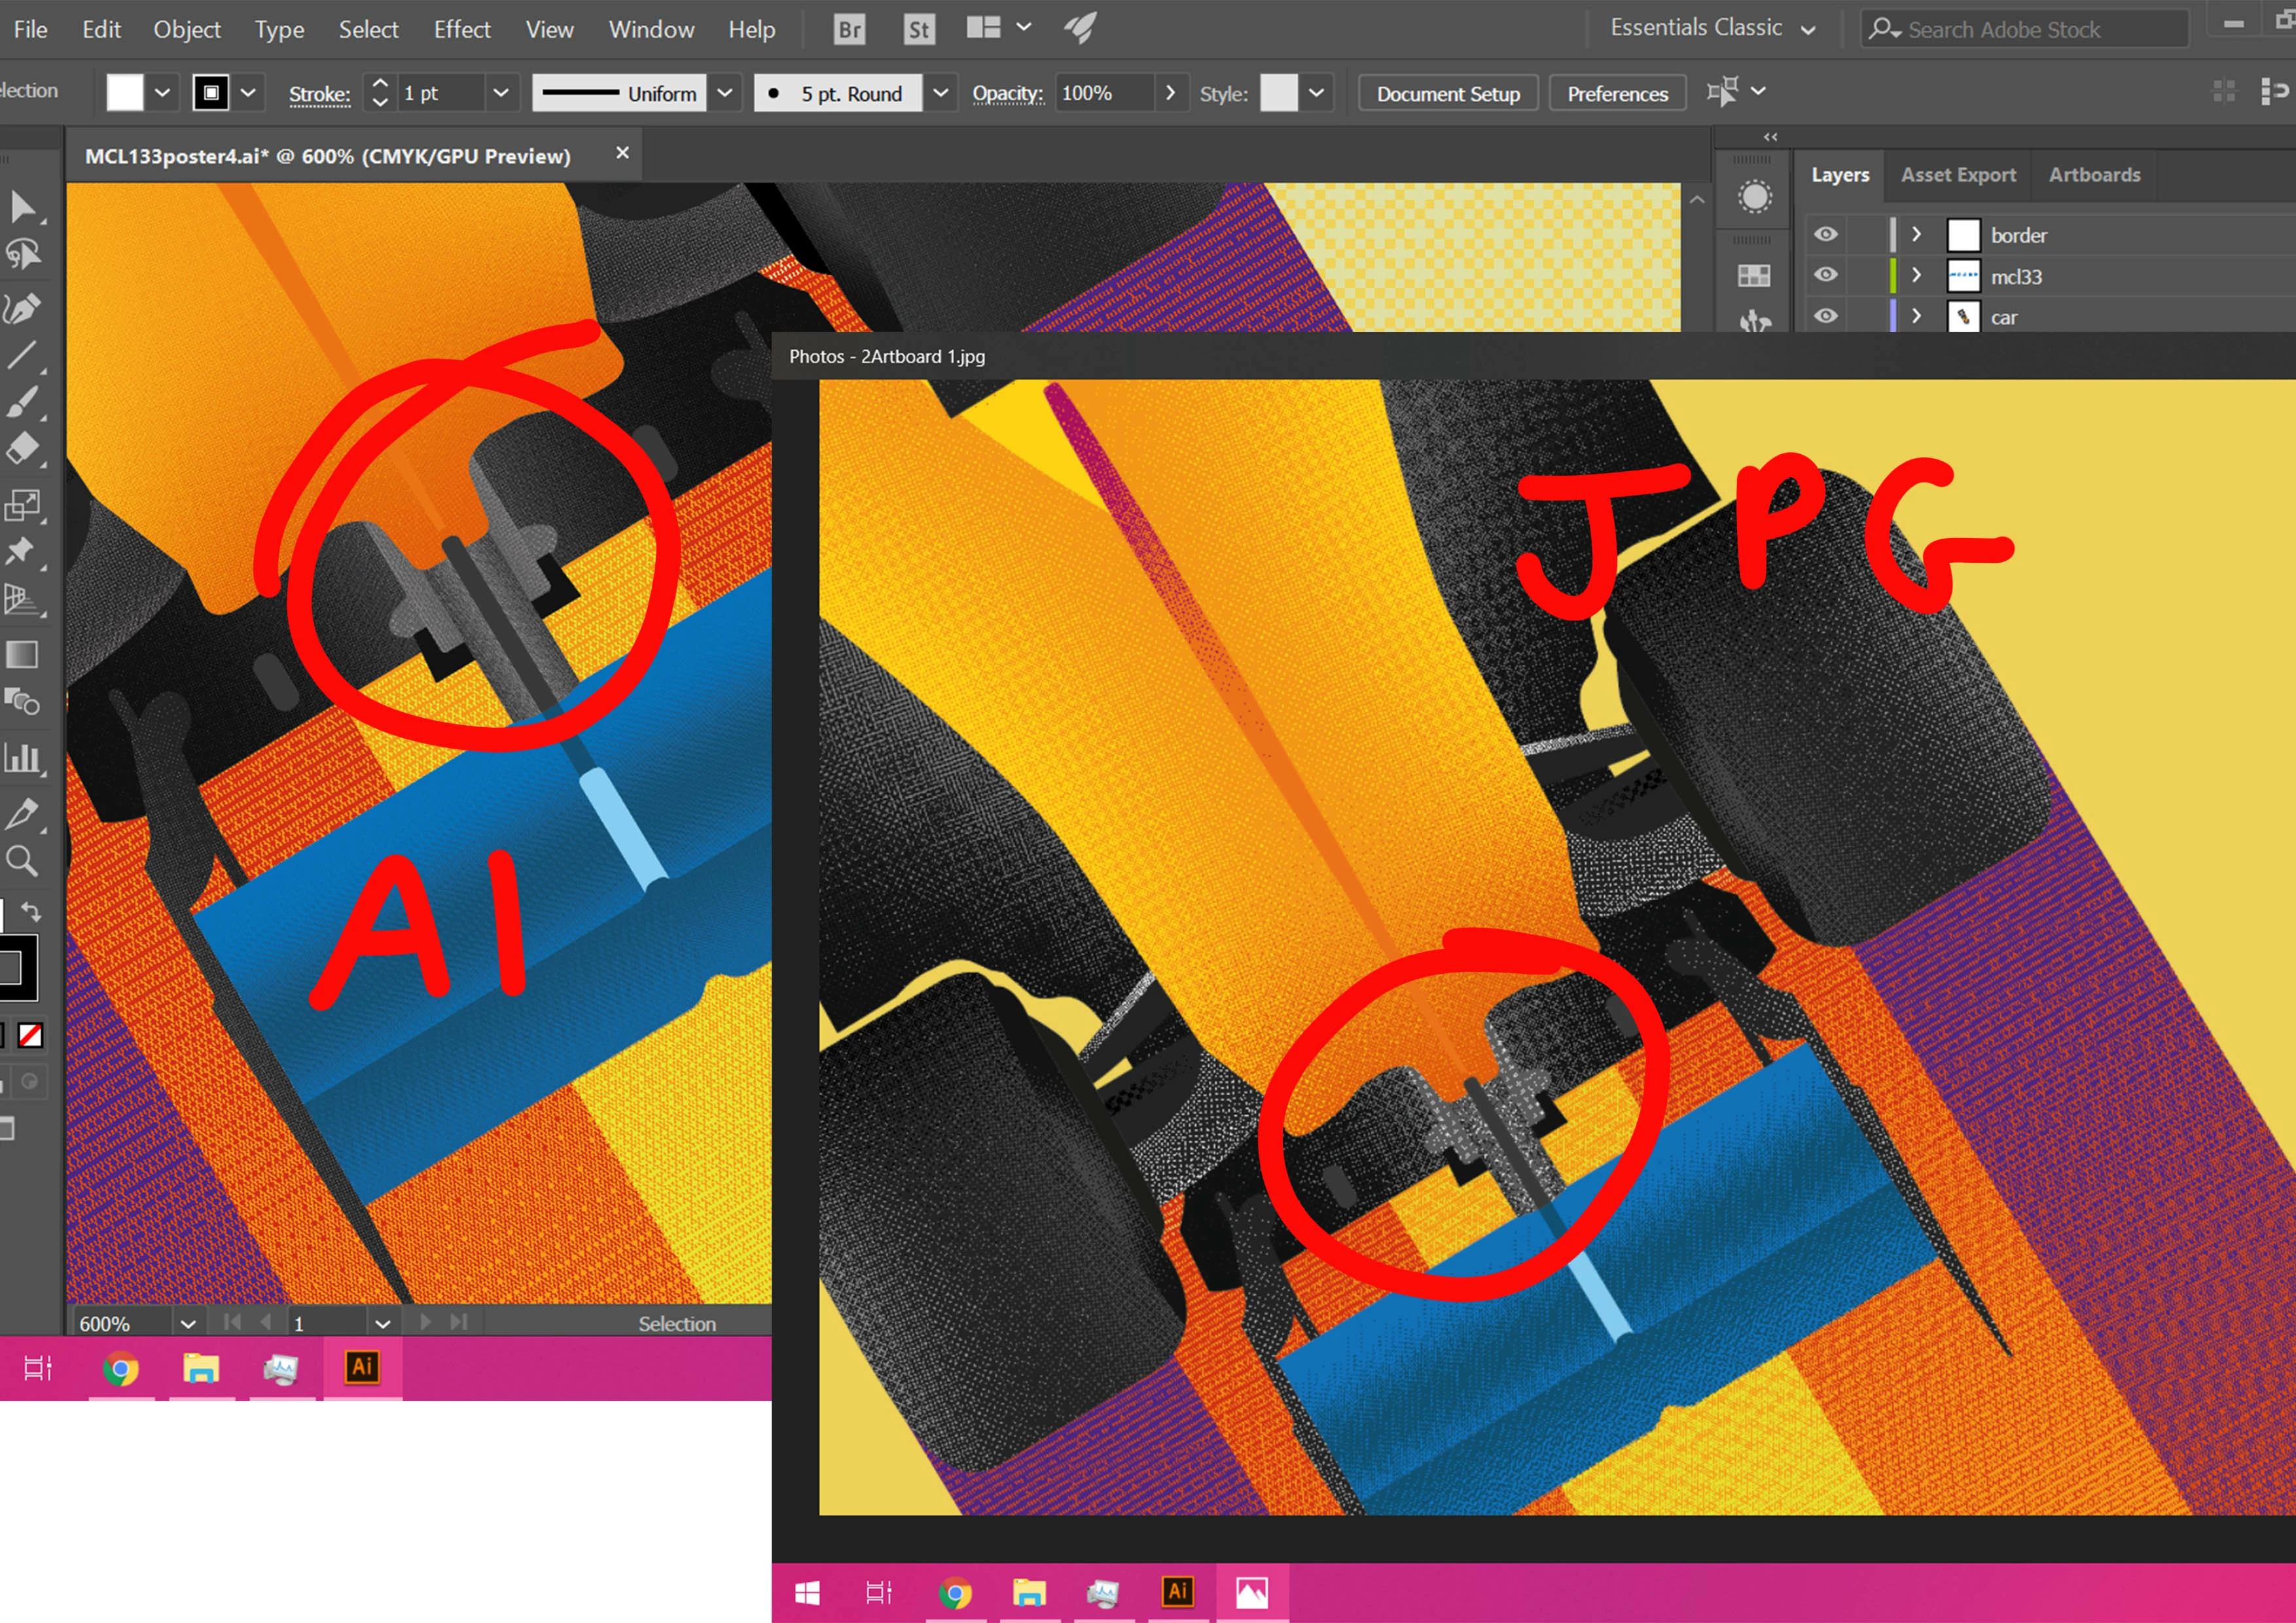Open the stroke weight dropdown
The image size is (2296, 1623).
[x=501, y=93]
